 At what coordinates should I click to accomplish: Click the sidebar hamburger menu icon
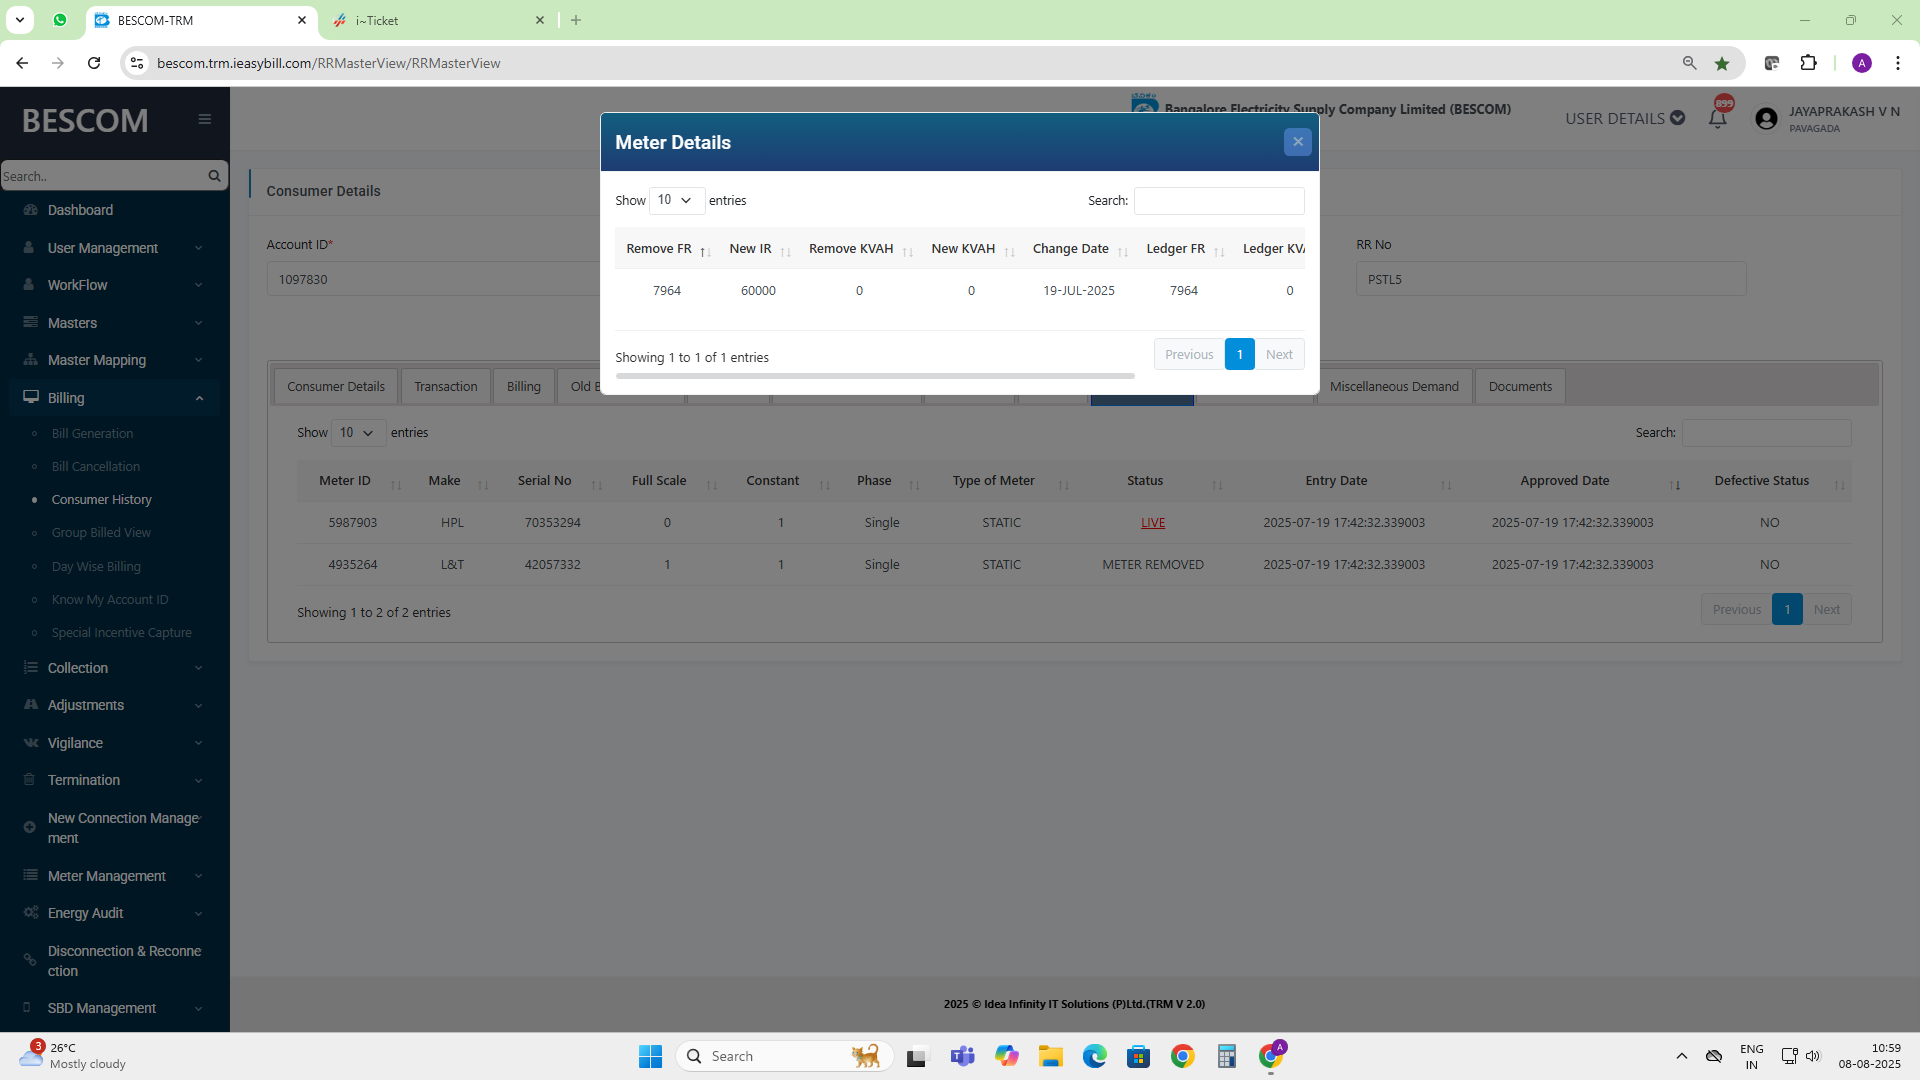tap(204, 119)
